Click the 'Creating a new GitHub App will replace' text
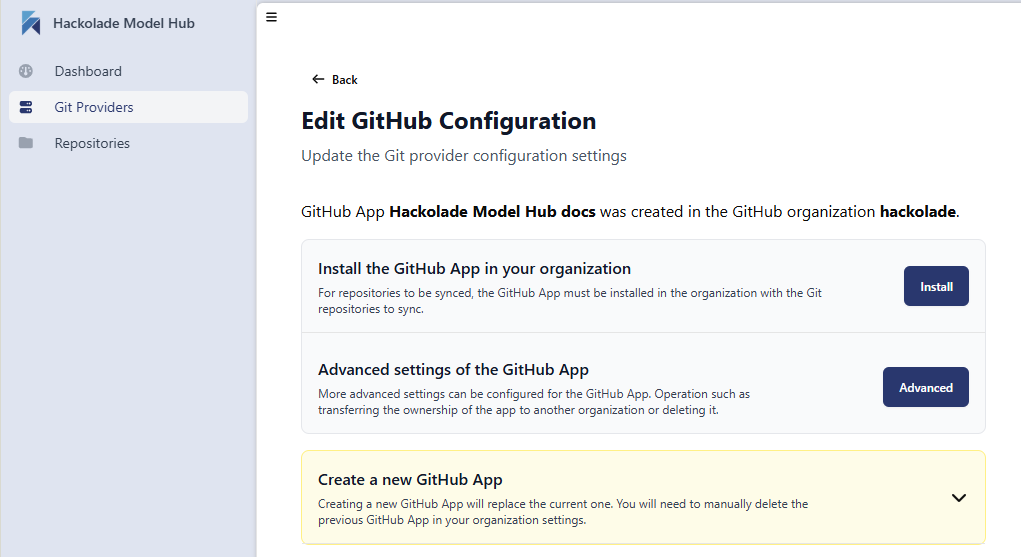 pyautogui.click(x=563, y=512)
